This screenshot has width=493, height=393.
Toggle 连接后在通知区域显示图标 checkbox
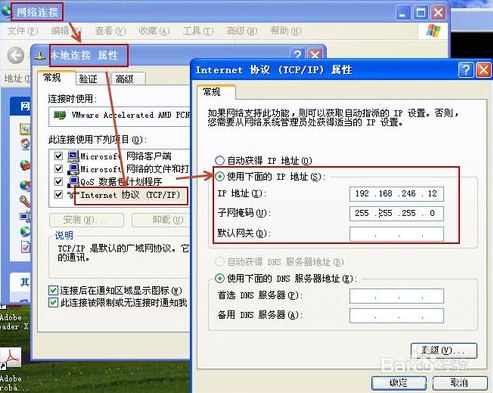click(x=53, y=290)
